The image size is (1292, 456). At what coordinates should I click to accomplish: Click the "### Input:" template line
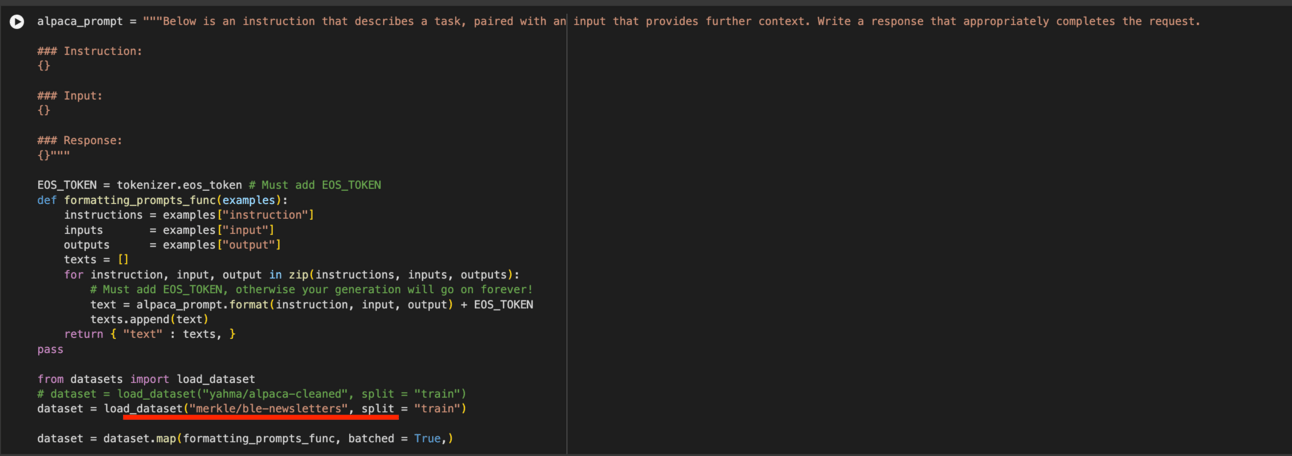point(70,96)
